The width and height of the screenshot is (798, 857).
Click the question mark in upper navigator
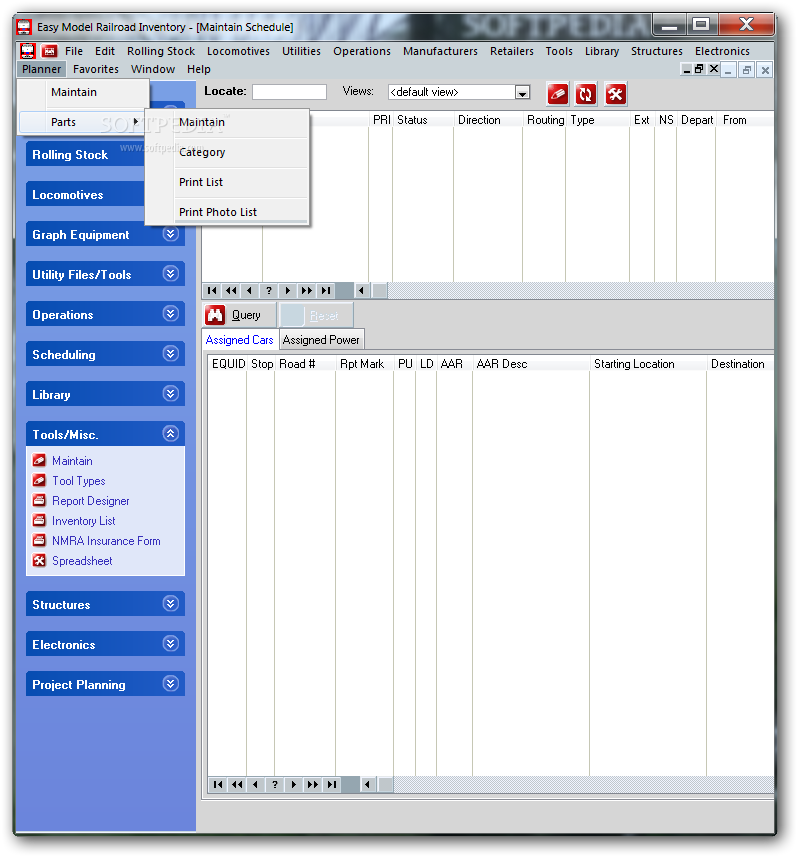point(269,291)
